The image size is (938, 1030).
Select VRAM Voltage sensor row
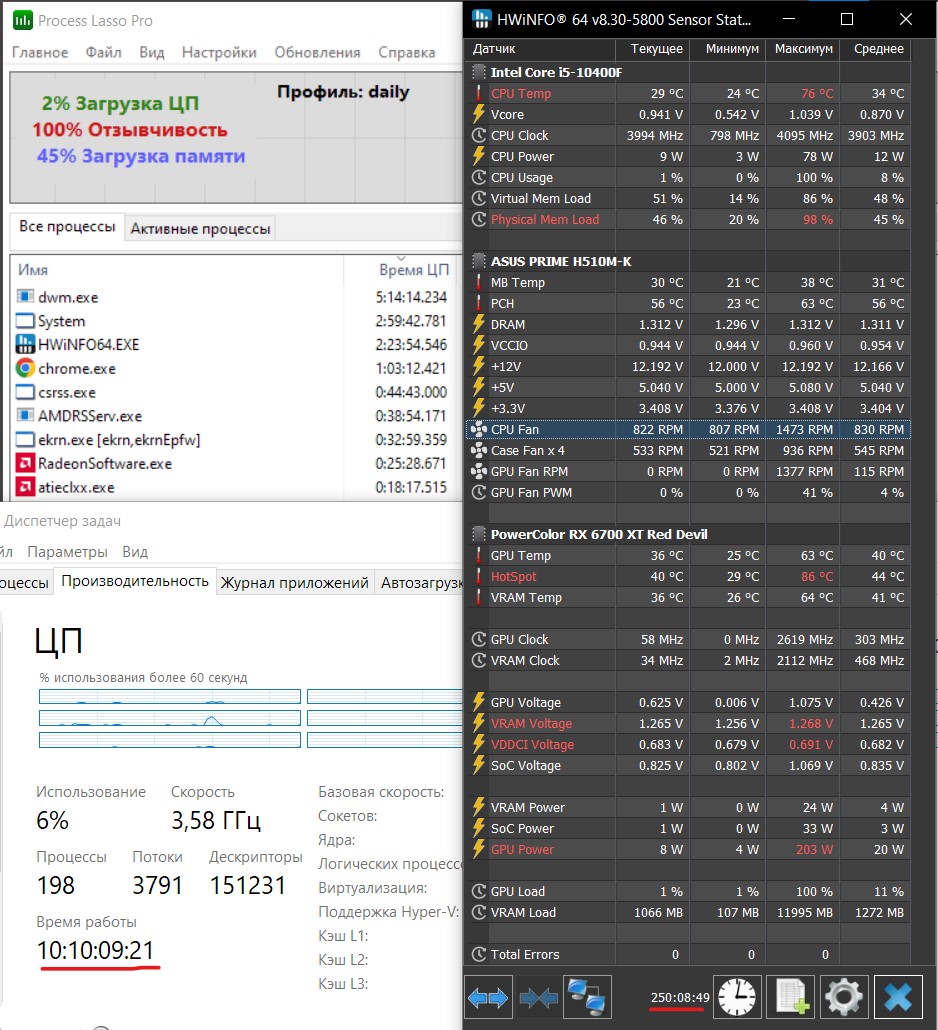[x=688, y=723]
